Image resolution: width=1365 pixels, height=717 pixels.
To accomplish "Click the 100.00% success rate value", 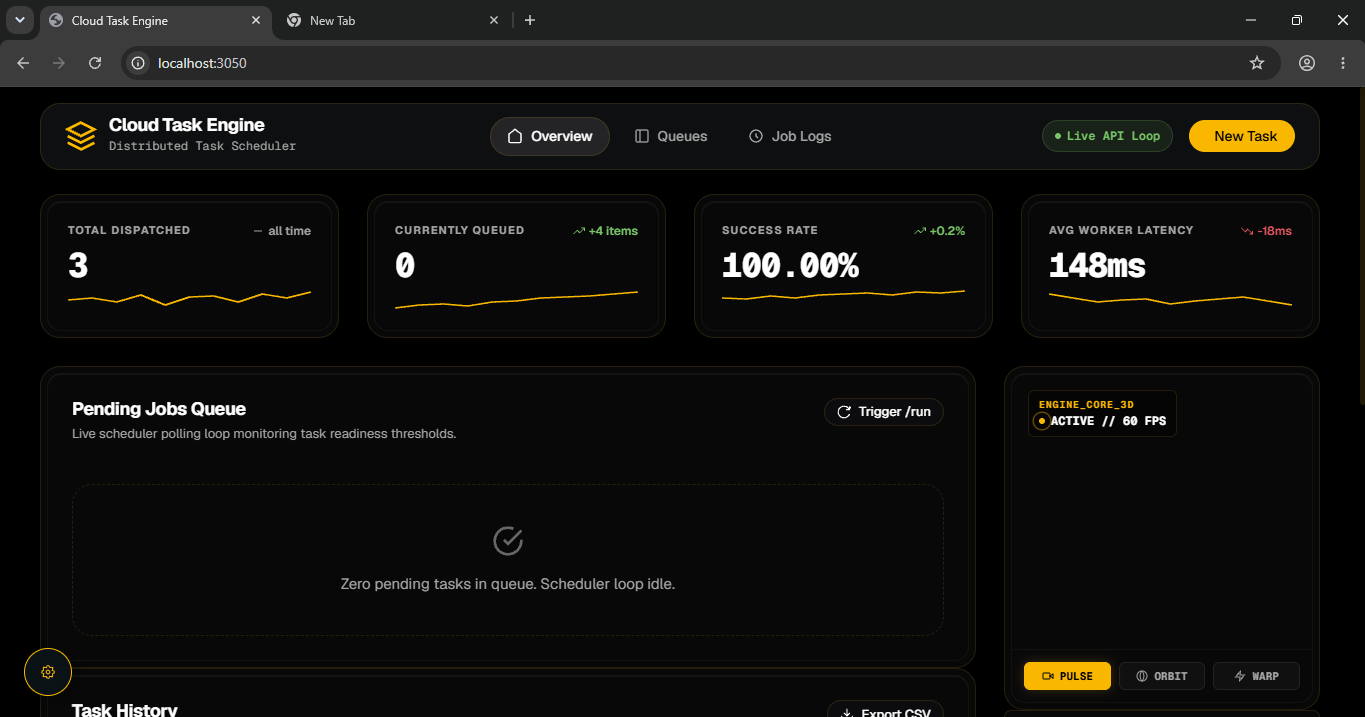I will pyautogui.click(x=790, y=266).
